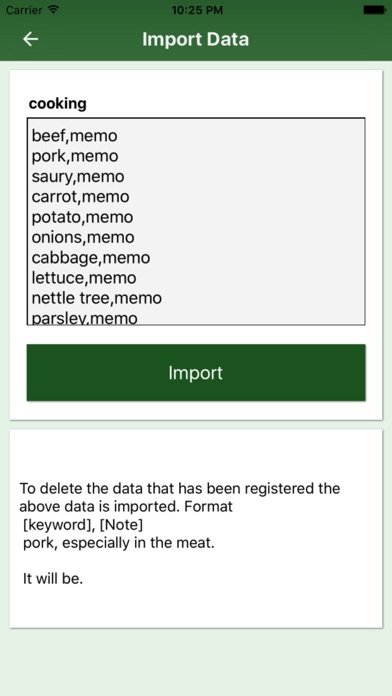
Task: Tap the 10:25 PM clock
Action: pos(197,10)
